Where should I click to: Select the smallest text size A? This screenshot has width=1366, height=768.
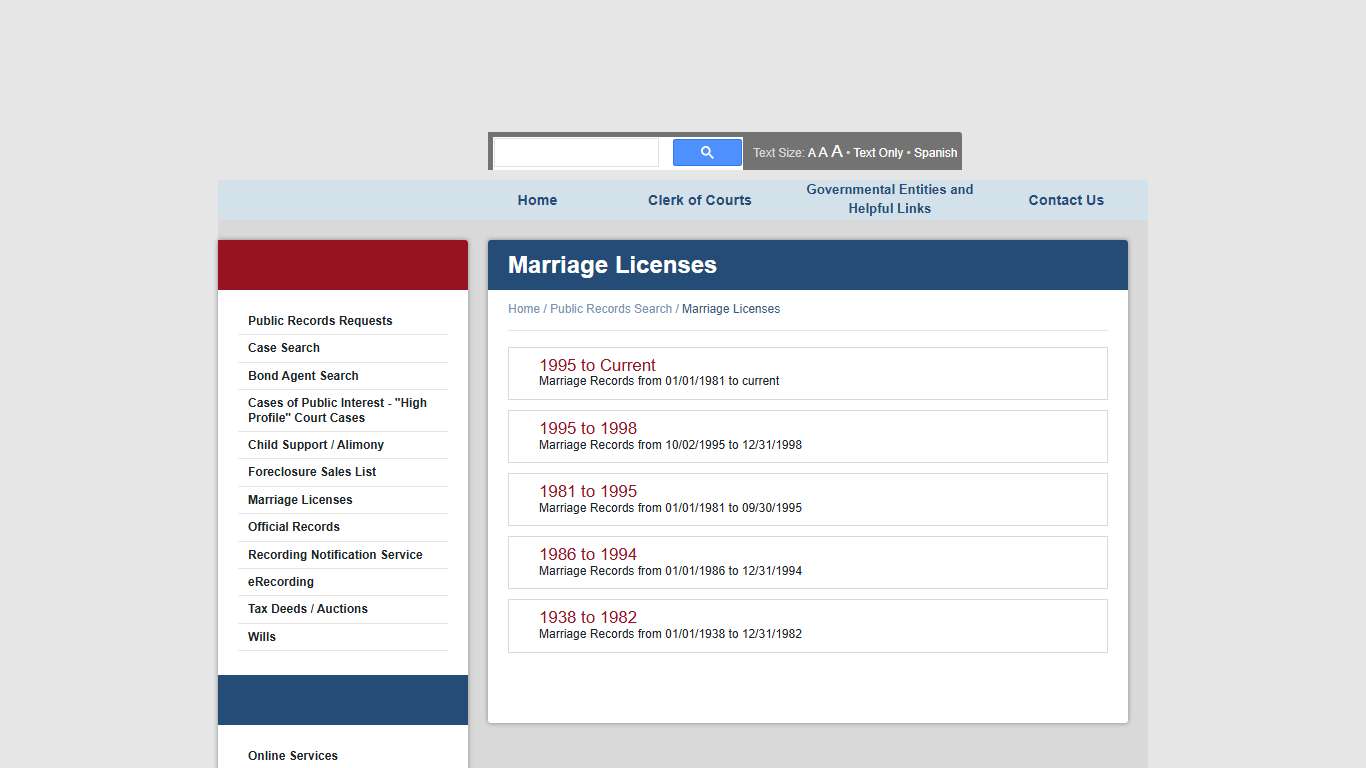click(811, 152)
